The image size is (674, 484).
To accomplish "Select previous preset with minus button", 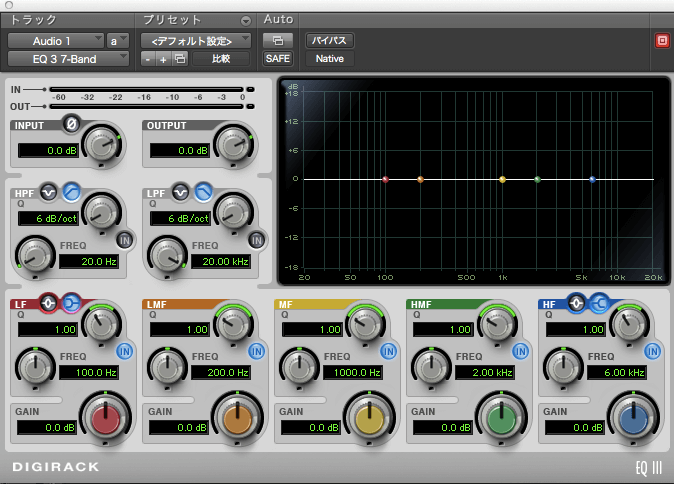I will tap(147, 59).
